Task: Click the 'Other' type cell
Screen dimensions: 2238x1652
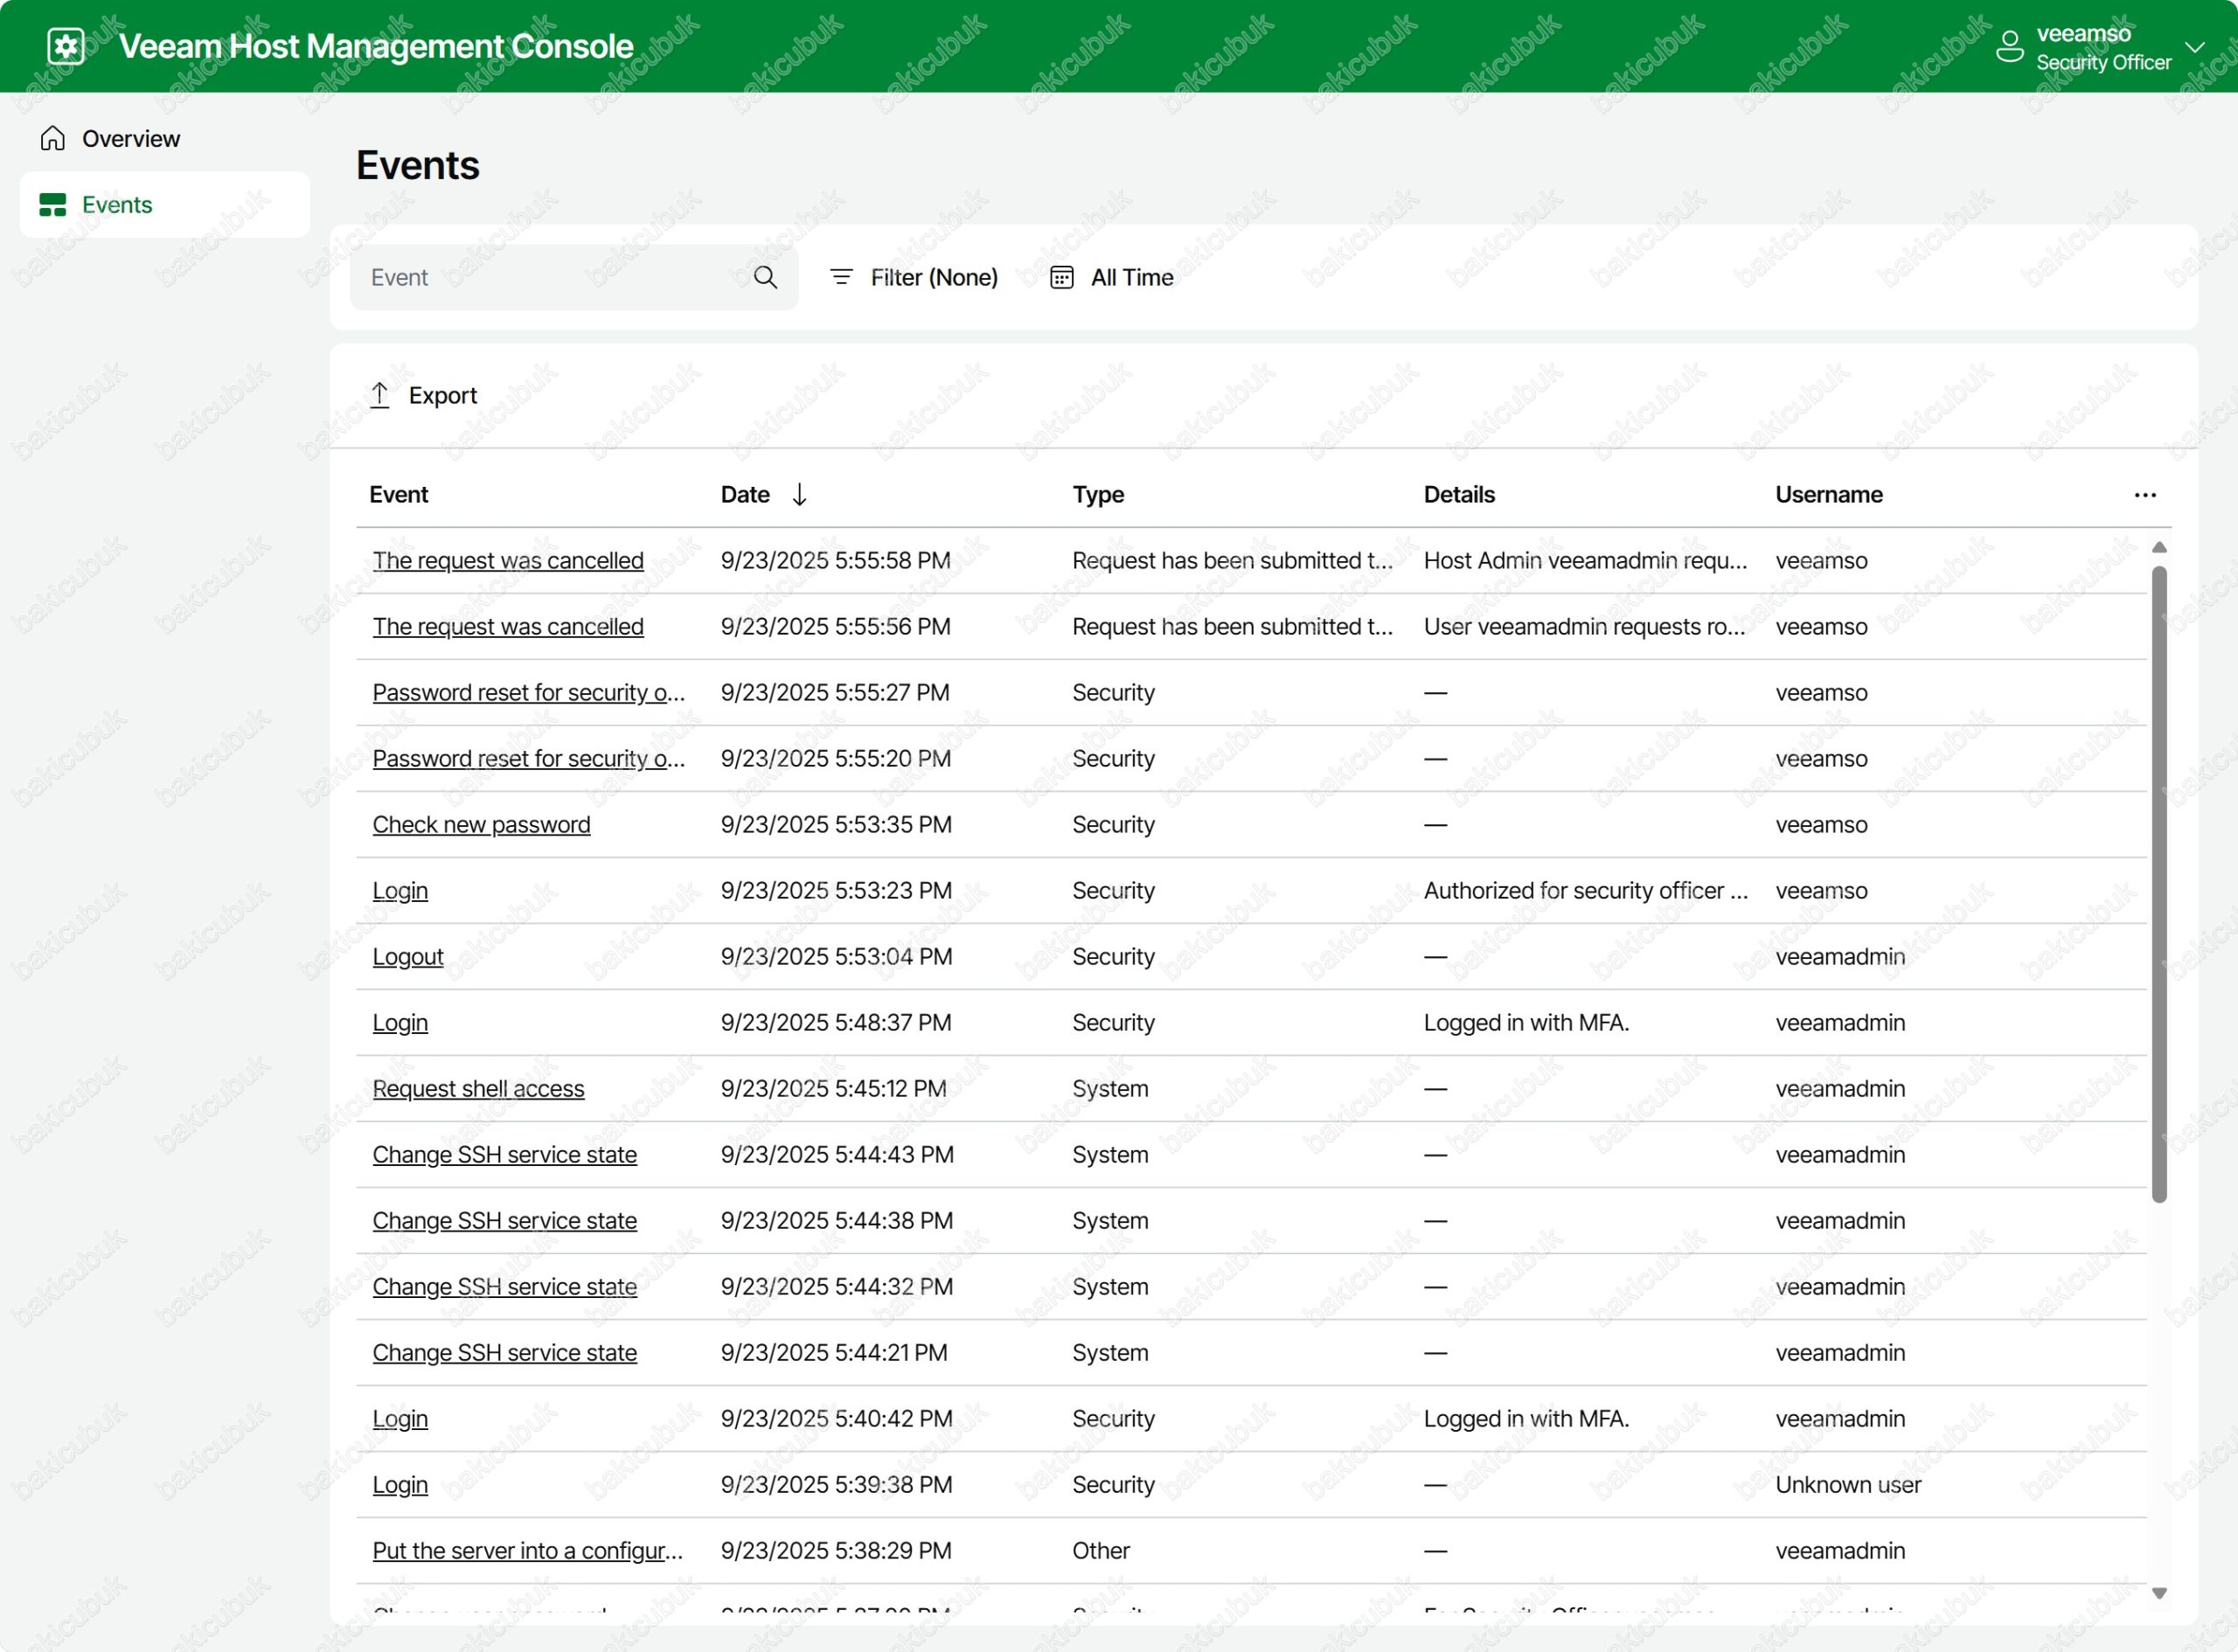Action: [x=1100, y=1551]
